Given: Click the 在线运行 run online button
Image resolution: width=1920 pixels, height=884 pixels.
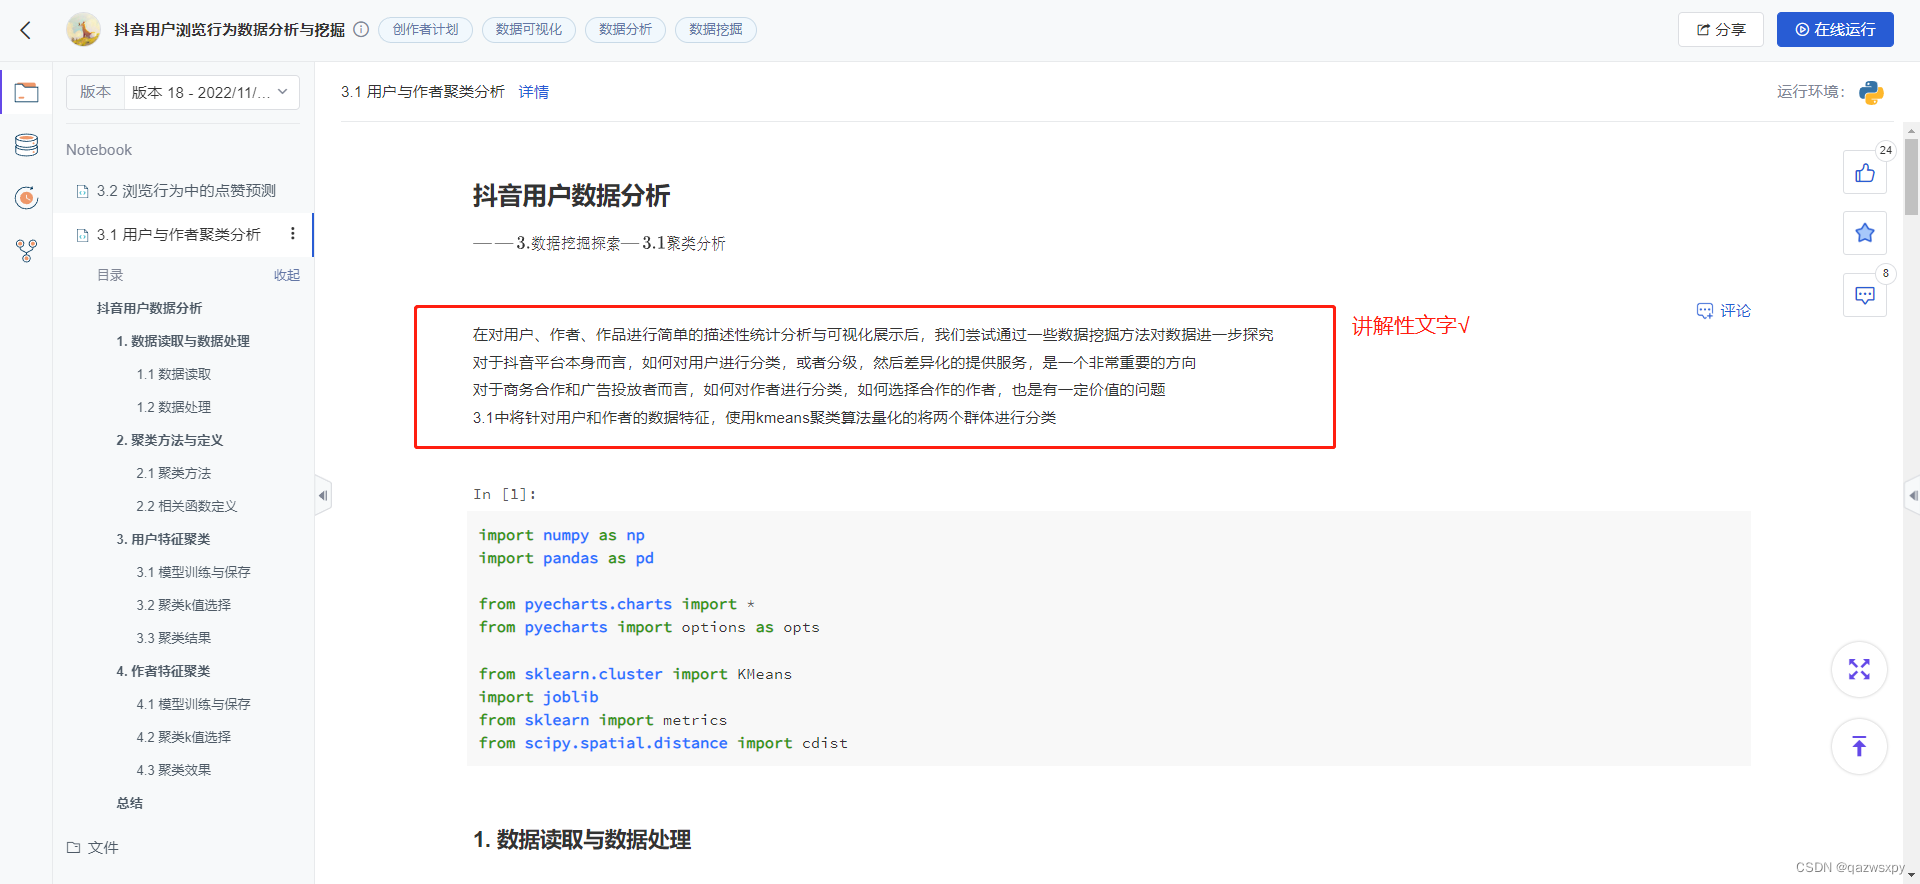Looking at the screenshot, I should coord(1835,30).
